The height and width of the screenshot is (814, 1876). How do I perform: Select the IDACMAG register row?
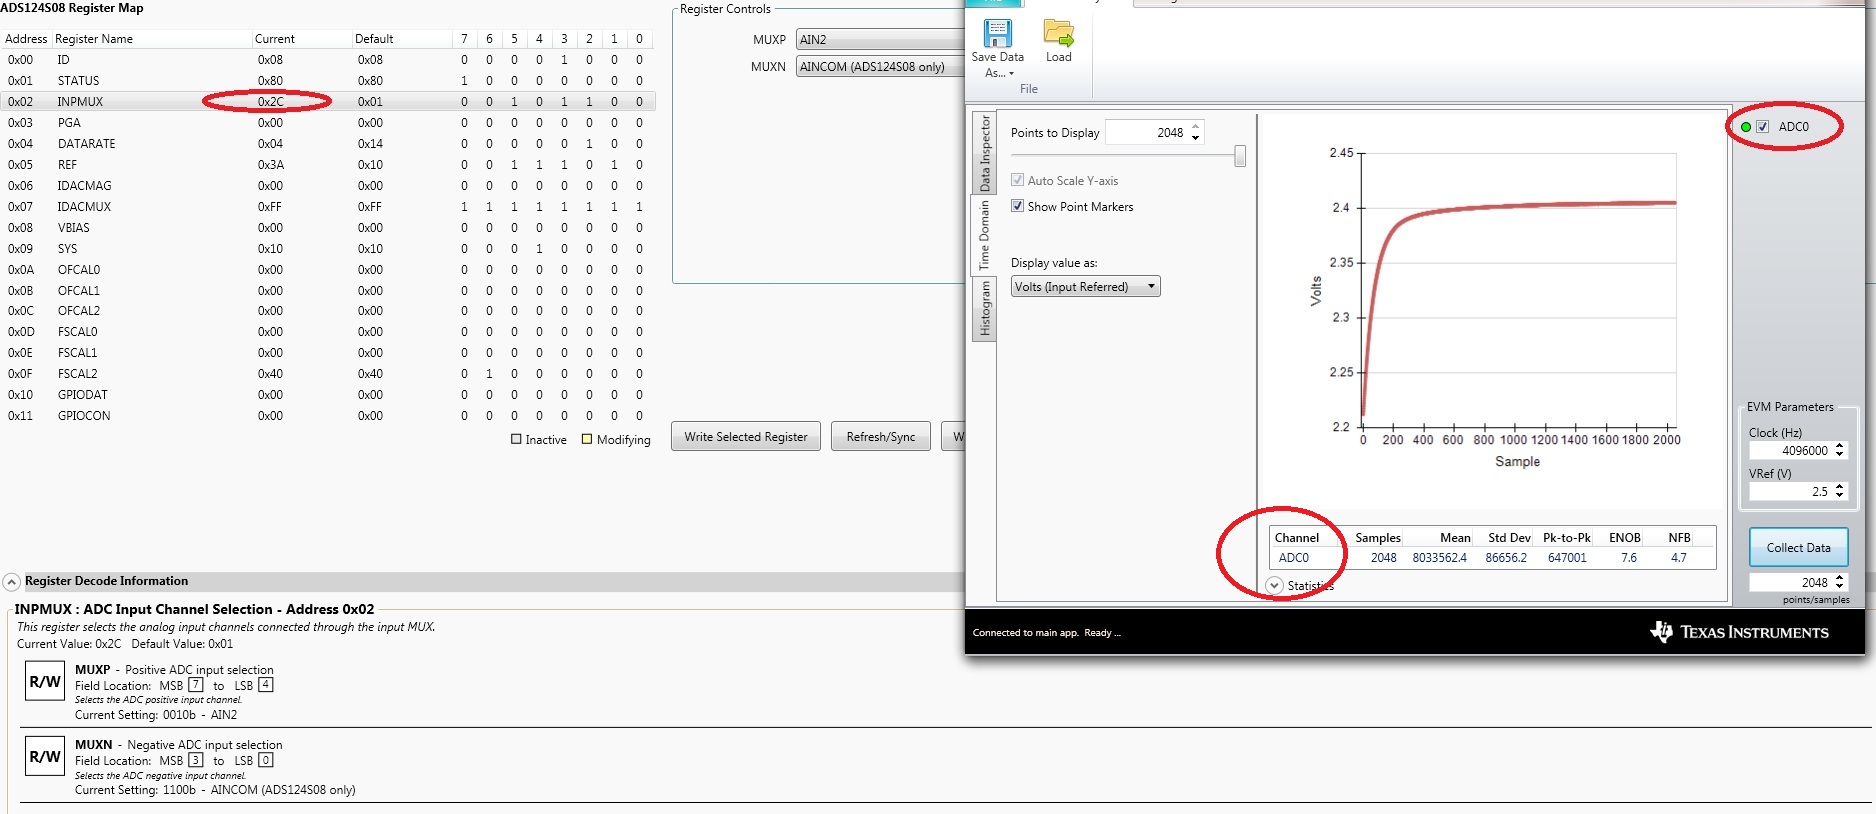tap(328, 186)
